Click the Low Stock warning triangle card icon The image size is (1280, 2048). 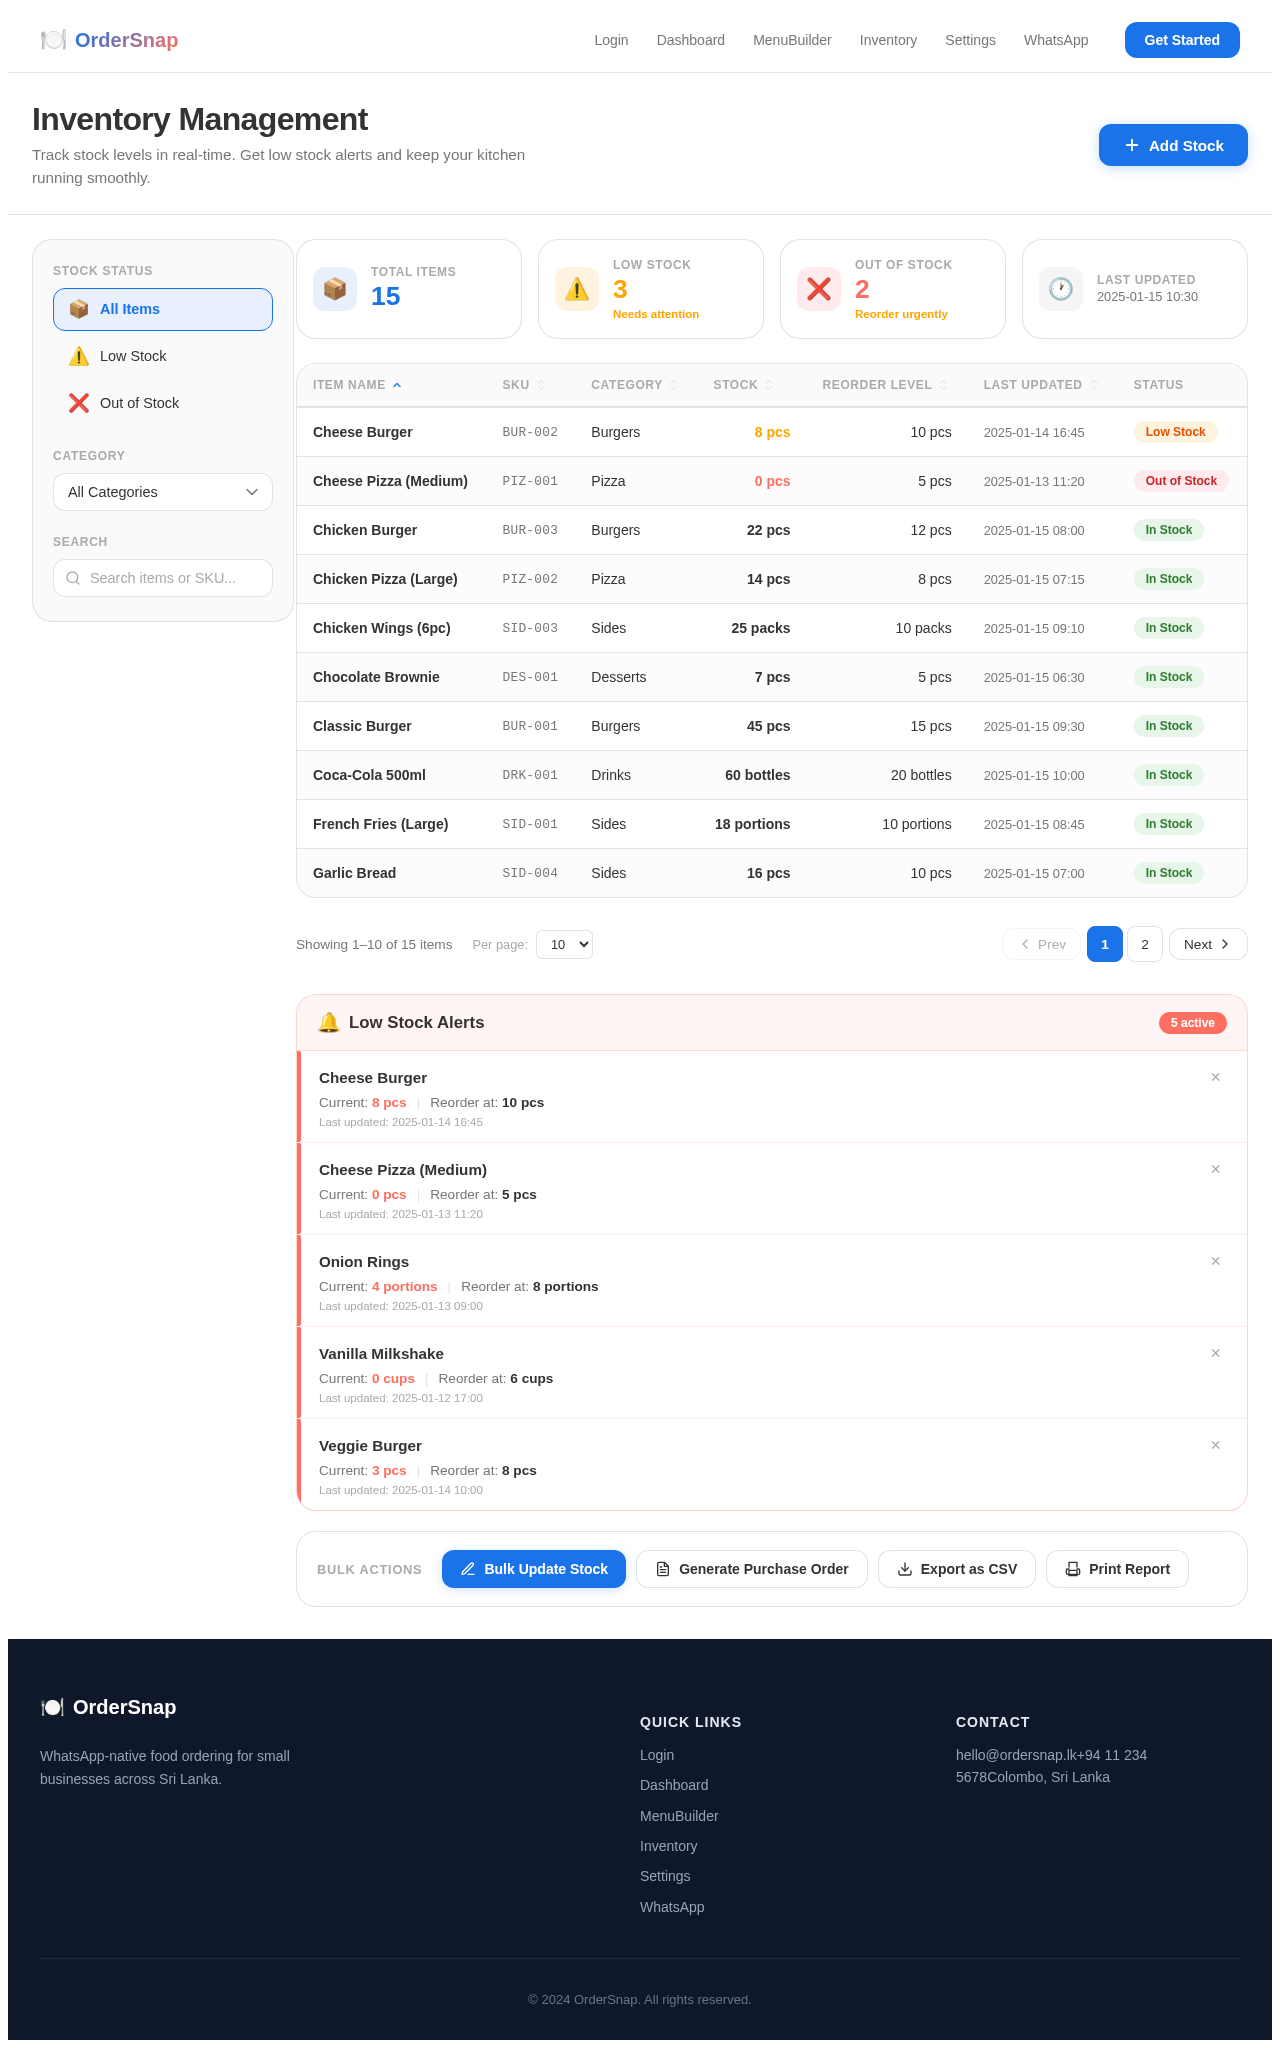[577, 289]
